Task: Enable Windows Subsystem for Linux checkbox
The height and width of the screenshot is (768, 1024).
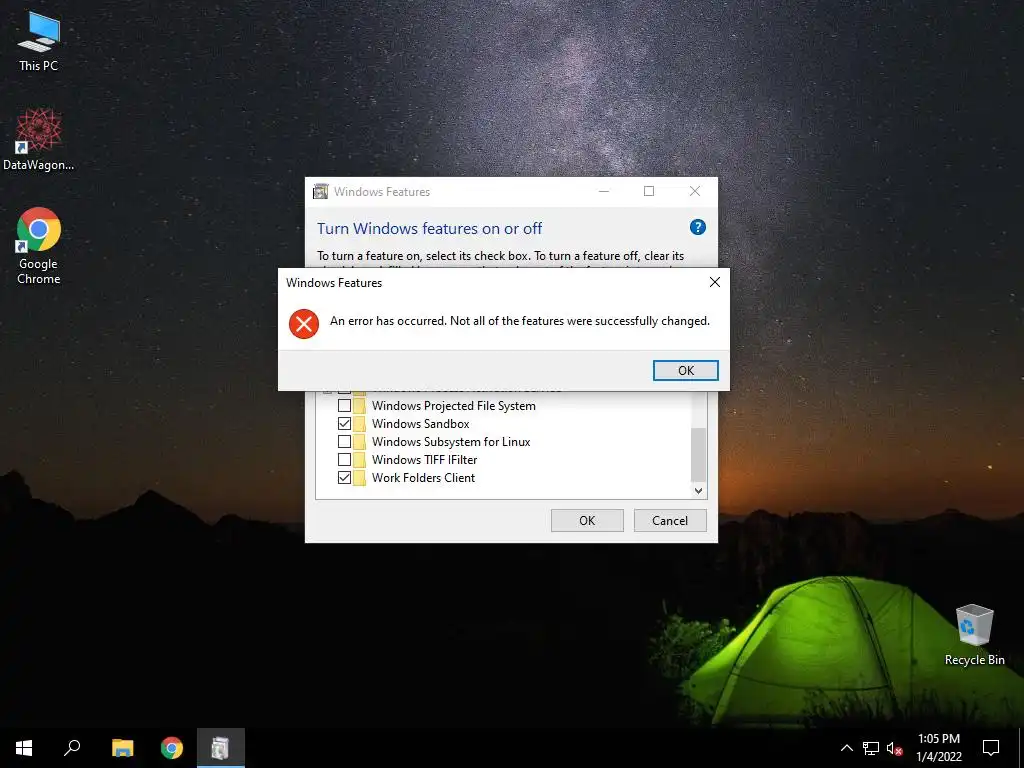Action: pos(344,441)
